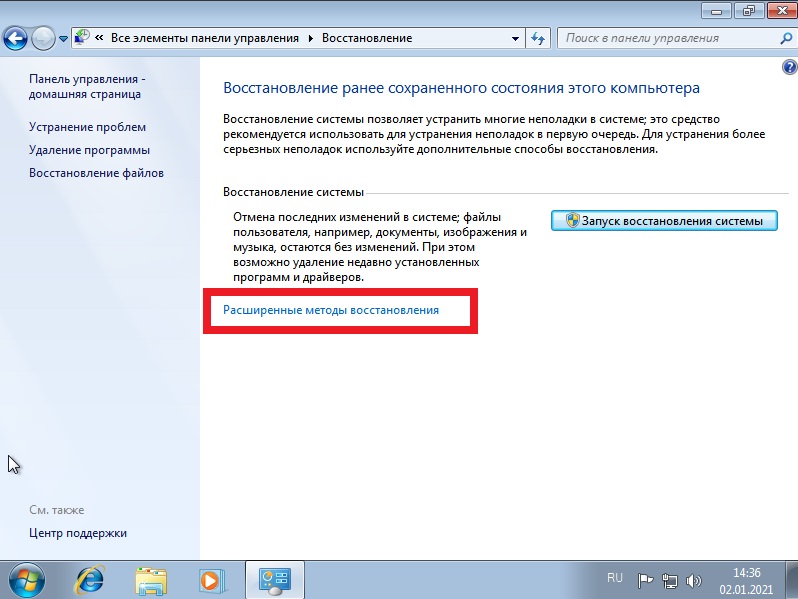This screenshot has height=599, width=798.
Task: Open the Устранение проблем link
Action: click(87, 127)
